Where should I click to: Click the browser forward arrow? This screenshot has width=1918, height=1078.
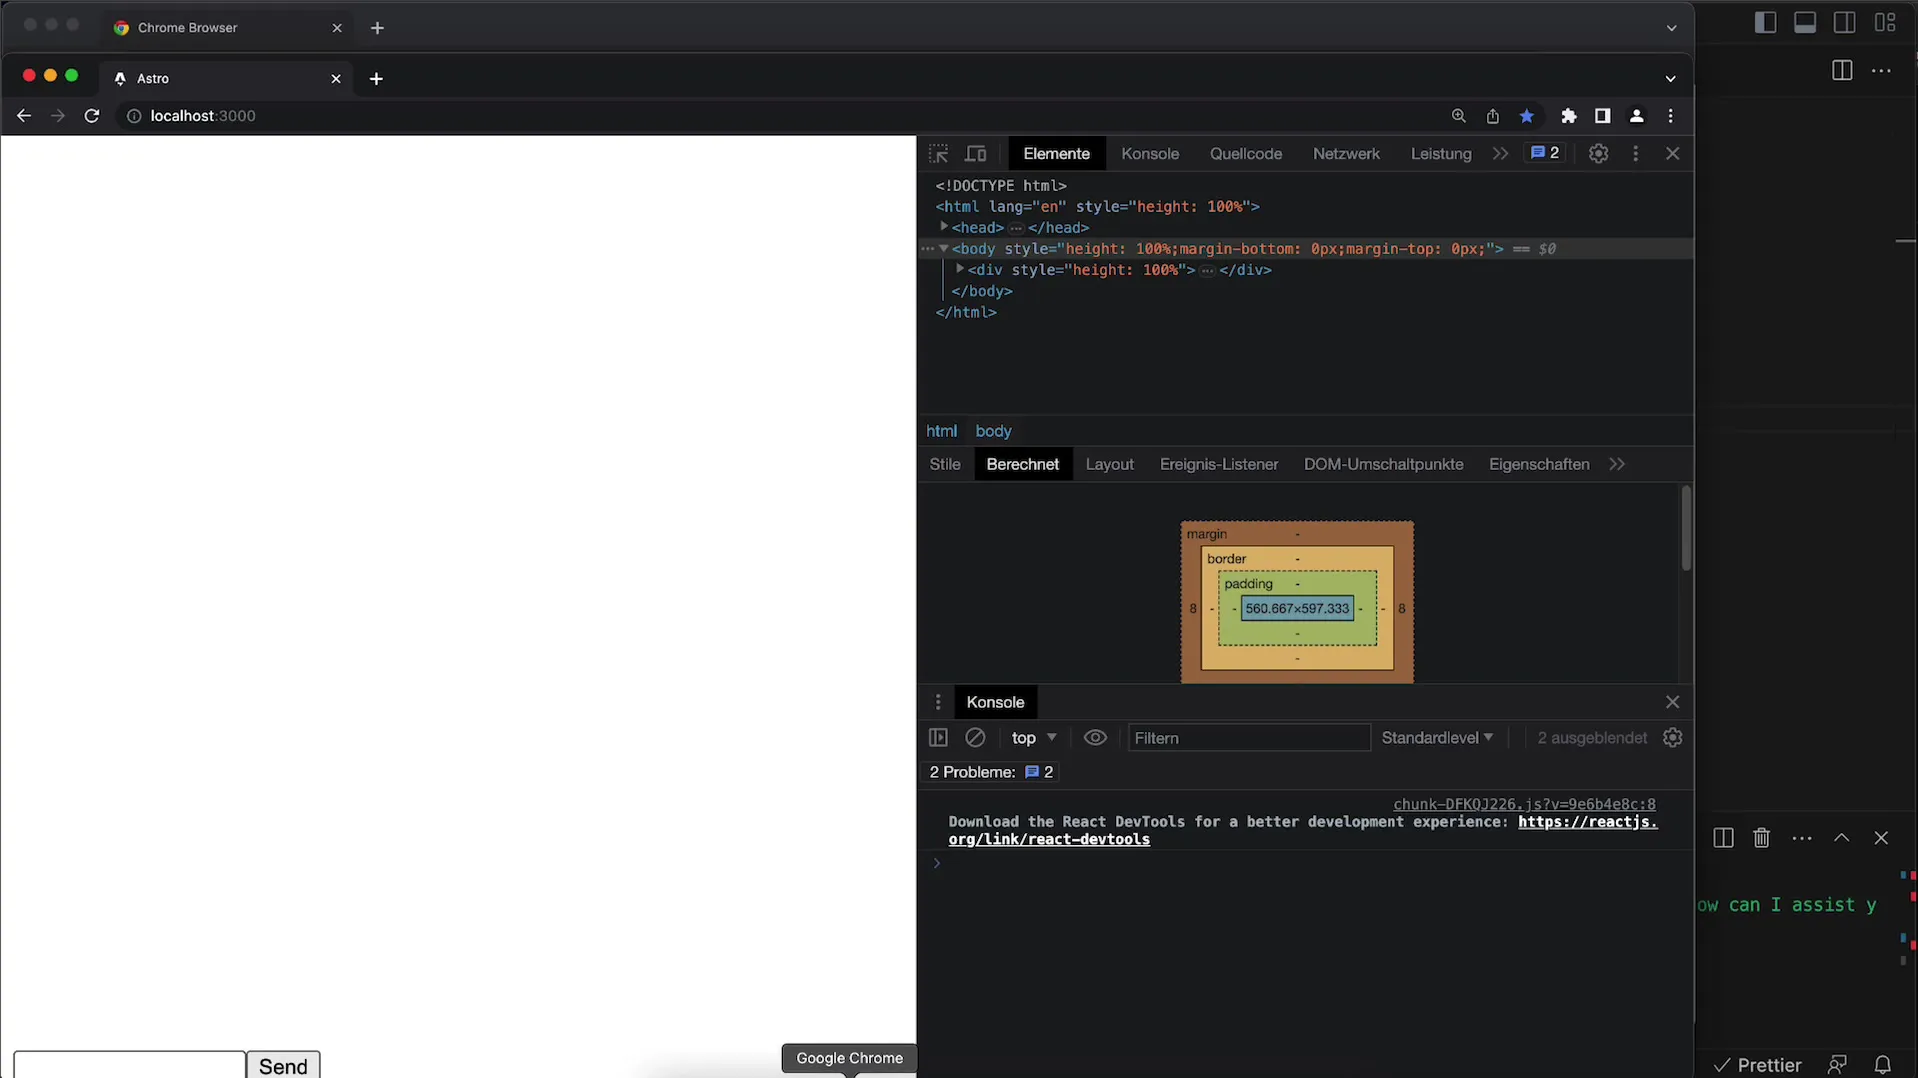pos(58,116)
